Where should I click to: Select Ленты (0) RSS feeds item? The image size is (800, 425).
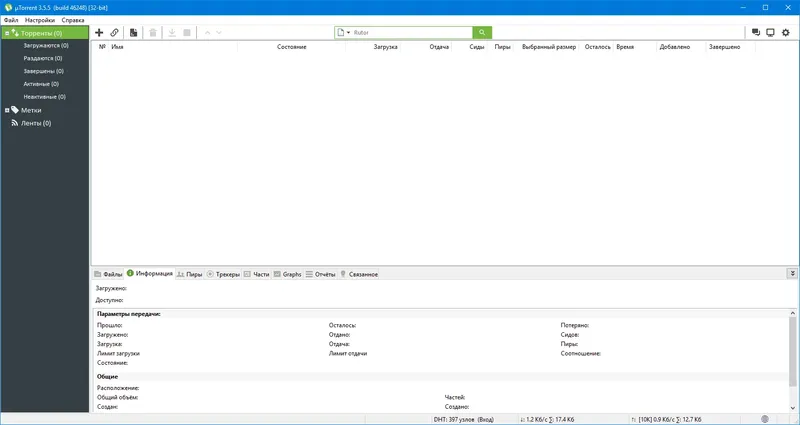pos(36,123)
